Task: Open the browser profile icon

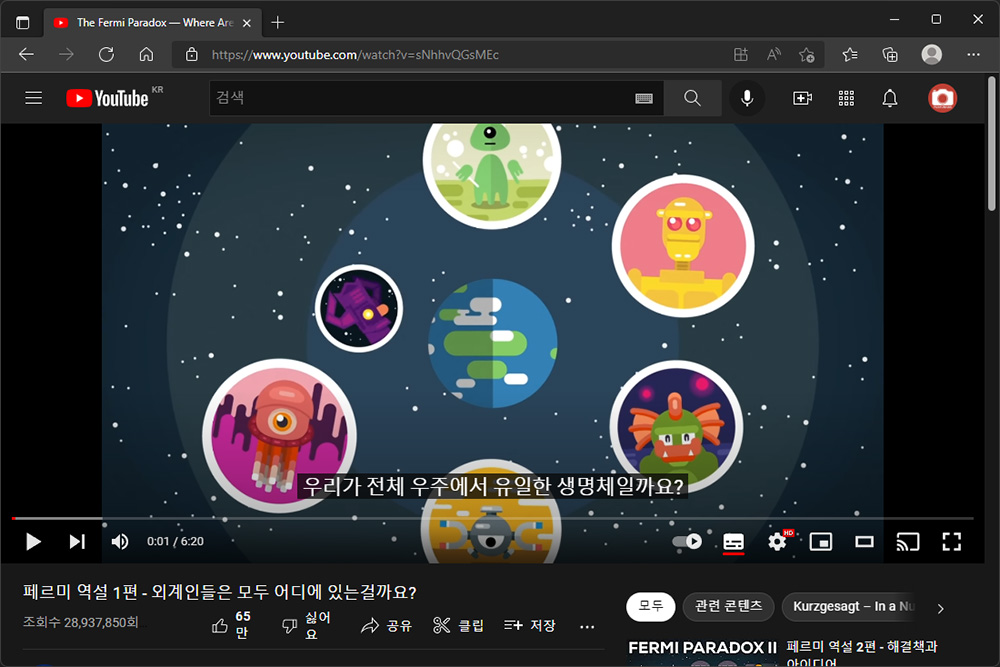Action: click(x=931, y=55)
